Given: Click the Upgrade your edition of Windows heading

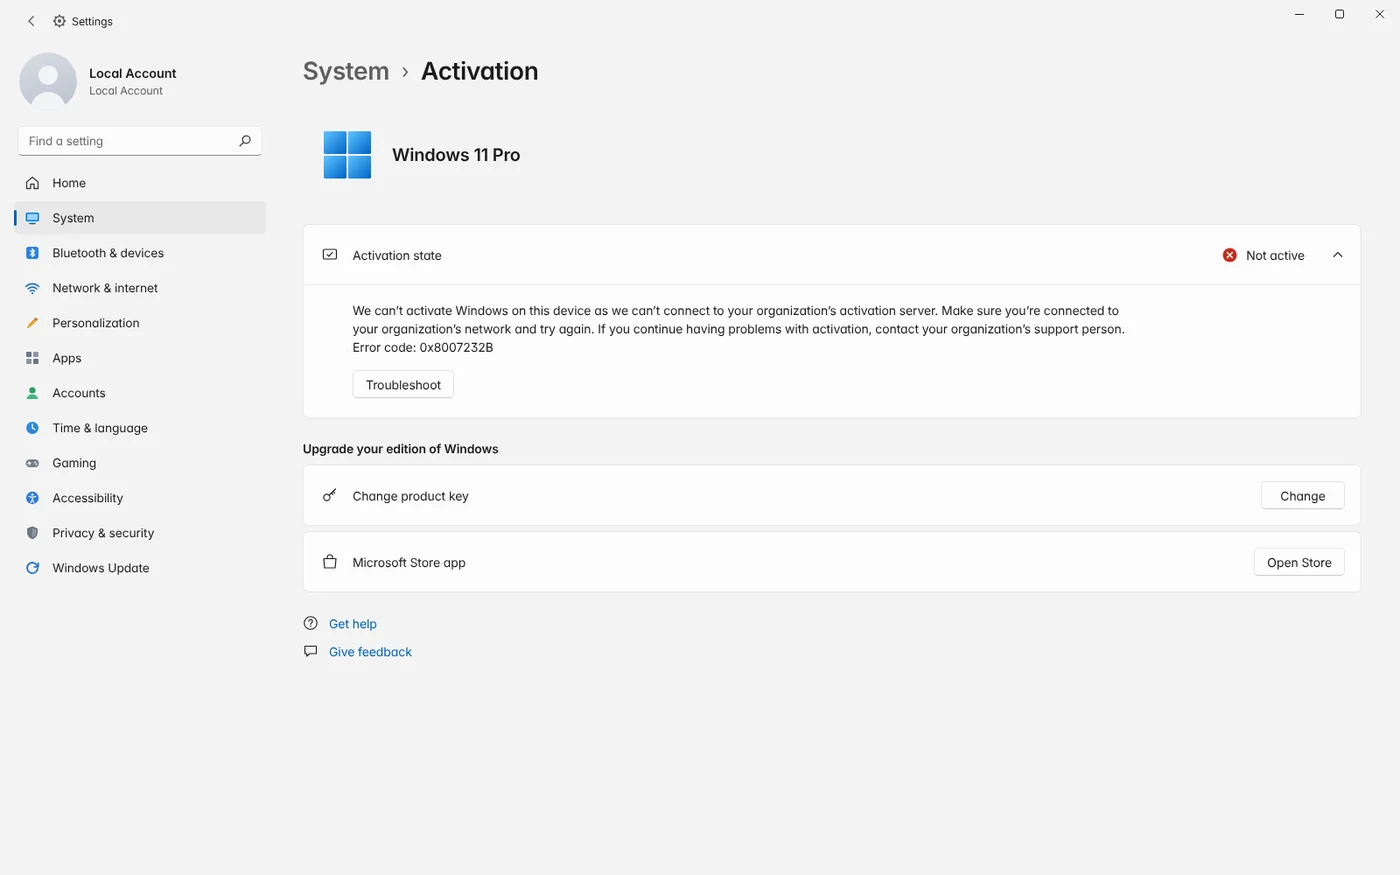Looking at the screenshot, I should coord(400,449).
